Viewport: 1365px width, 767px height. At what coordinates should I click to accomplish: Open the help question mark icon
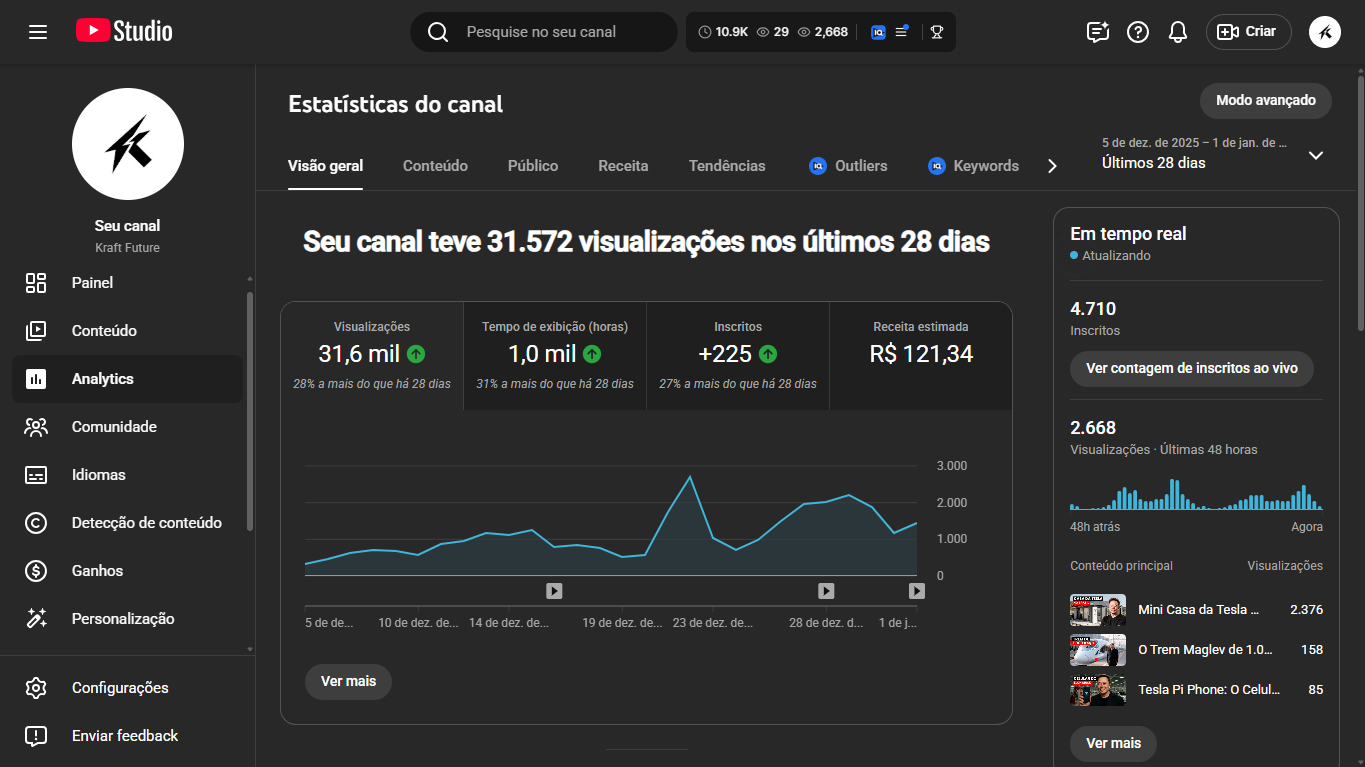pos(1138,32)
